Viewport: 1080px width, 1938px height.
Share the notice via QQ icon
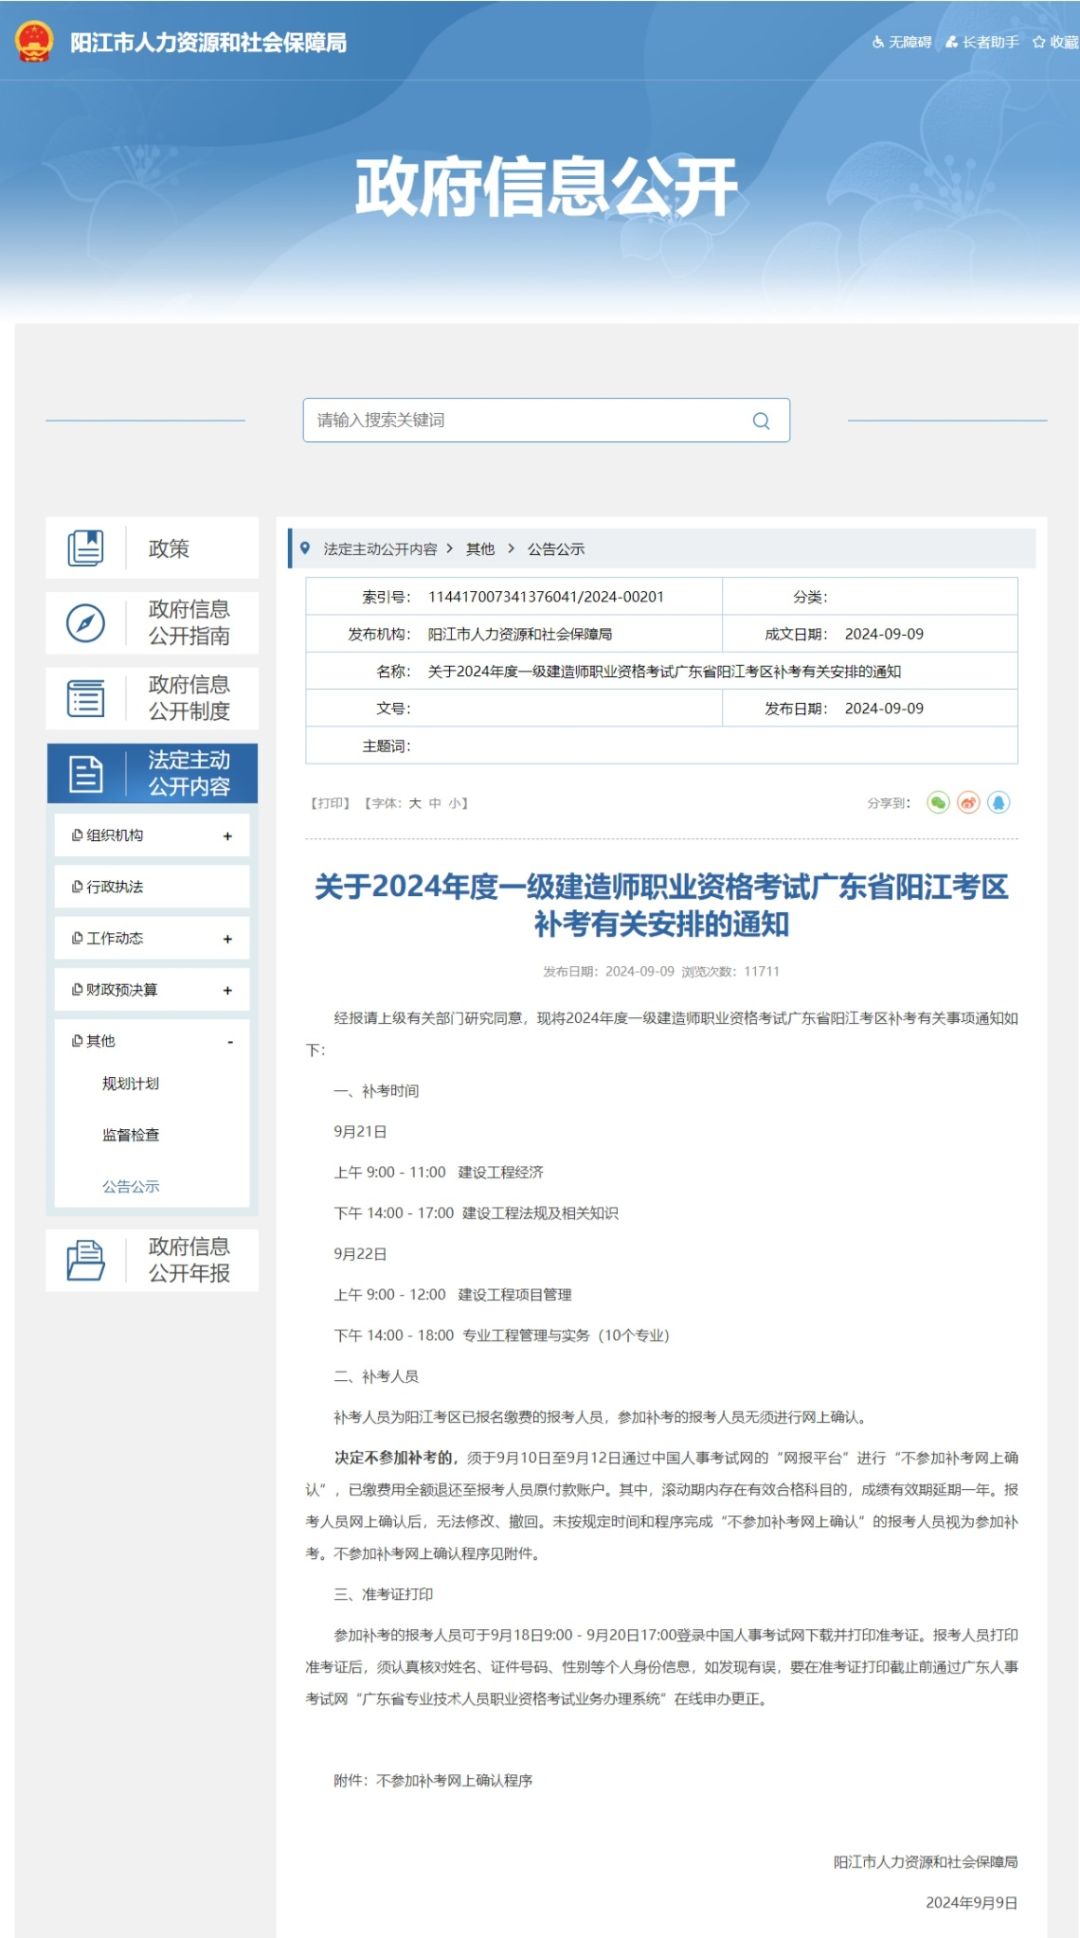point(999,803)
